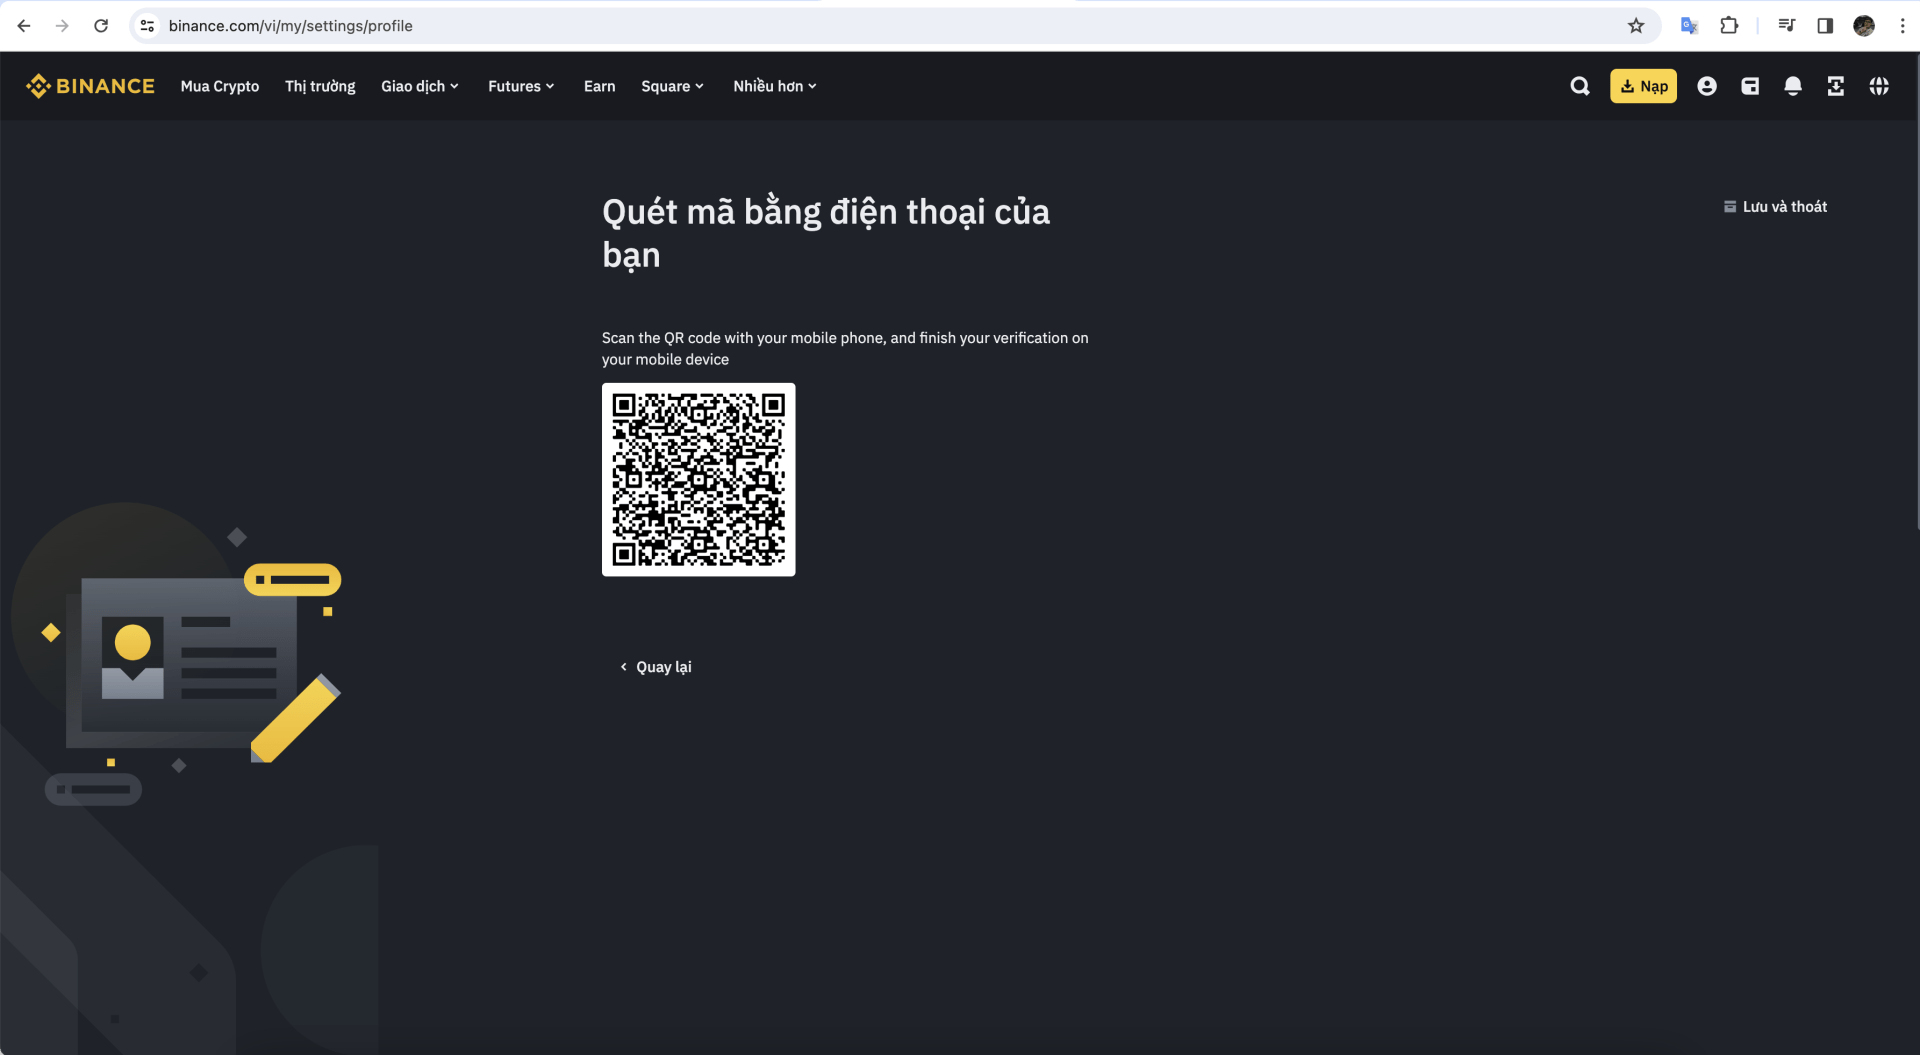Open the notifications bell
Viewport: 1920px width, 1055px height.
point(1793,86)
